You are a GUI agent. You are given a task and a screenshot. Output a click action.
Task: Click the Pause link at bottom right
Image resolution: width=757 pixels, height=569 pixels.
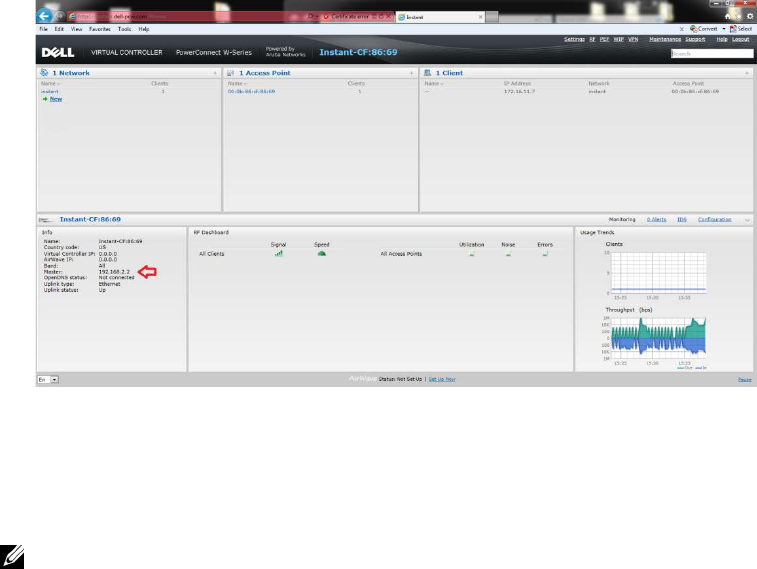(x=744, y=380)
